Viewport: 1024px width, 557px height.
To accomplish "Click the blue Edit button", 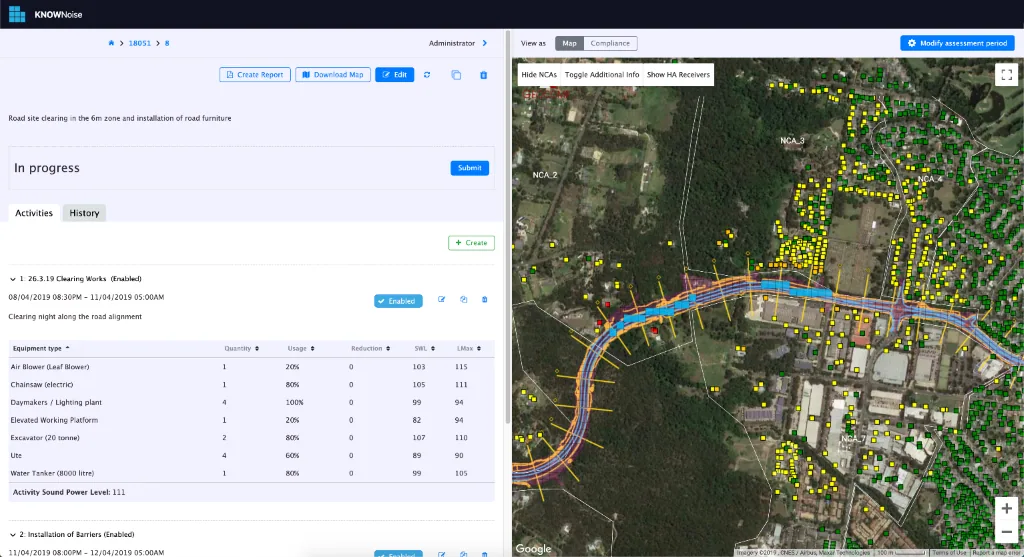I will click(394, 74).
